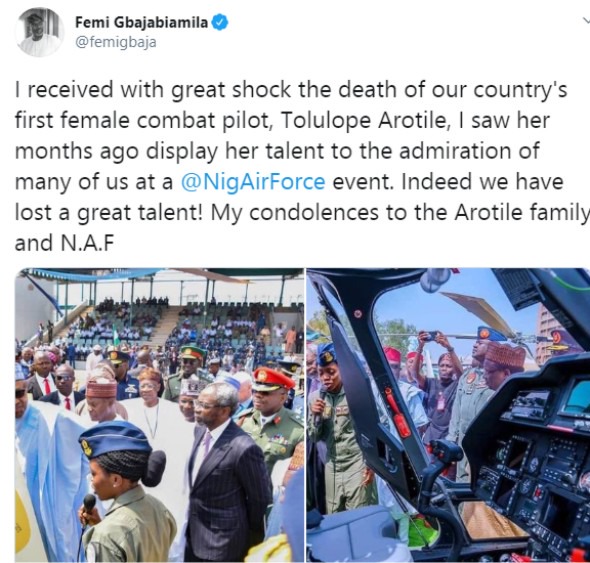Expand the tweet options chevron
The height and width of the screenshot is (563, 590).
(x=585, y=22)
